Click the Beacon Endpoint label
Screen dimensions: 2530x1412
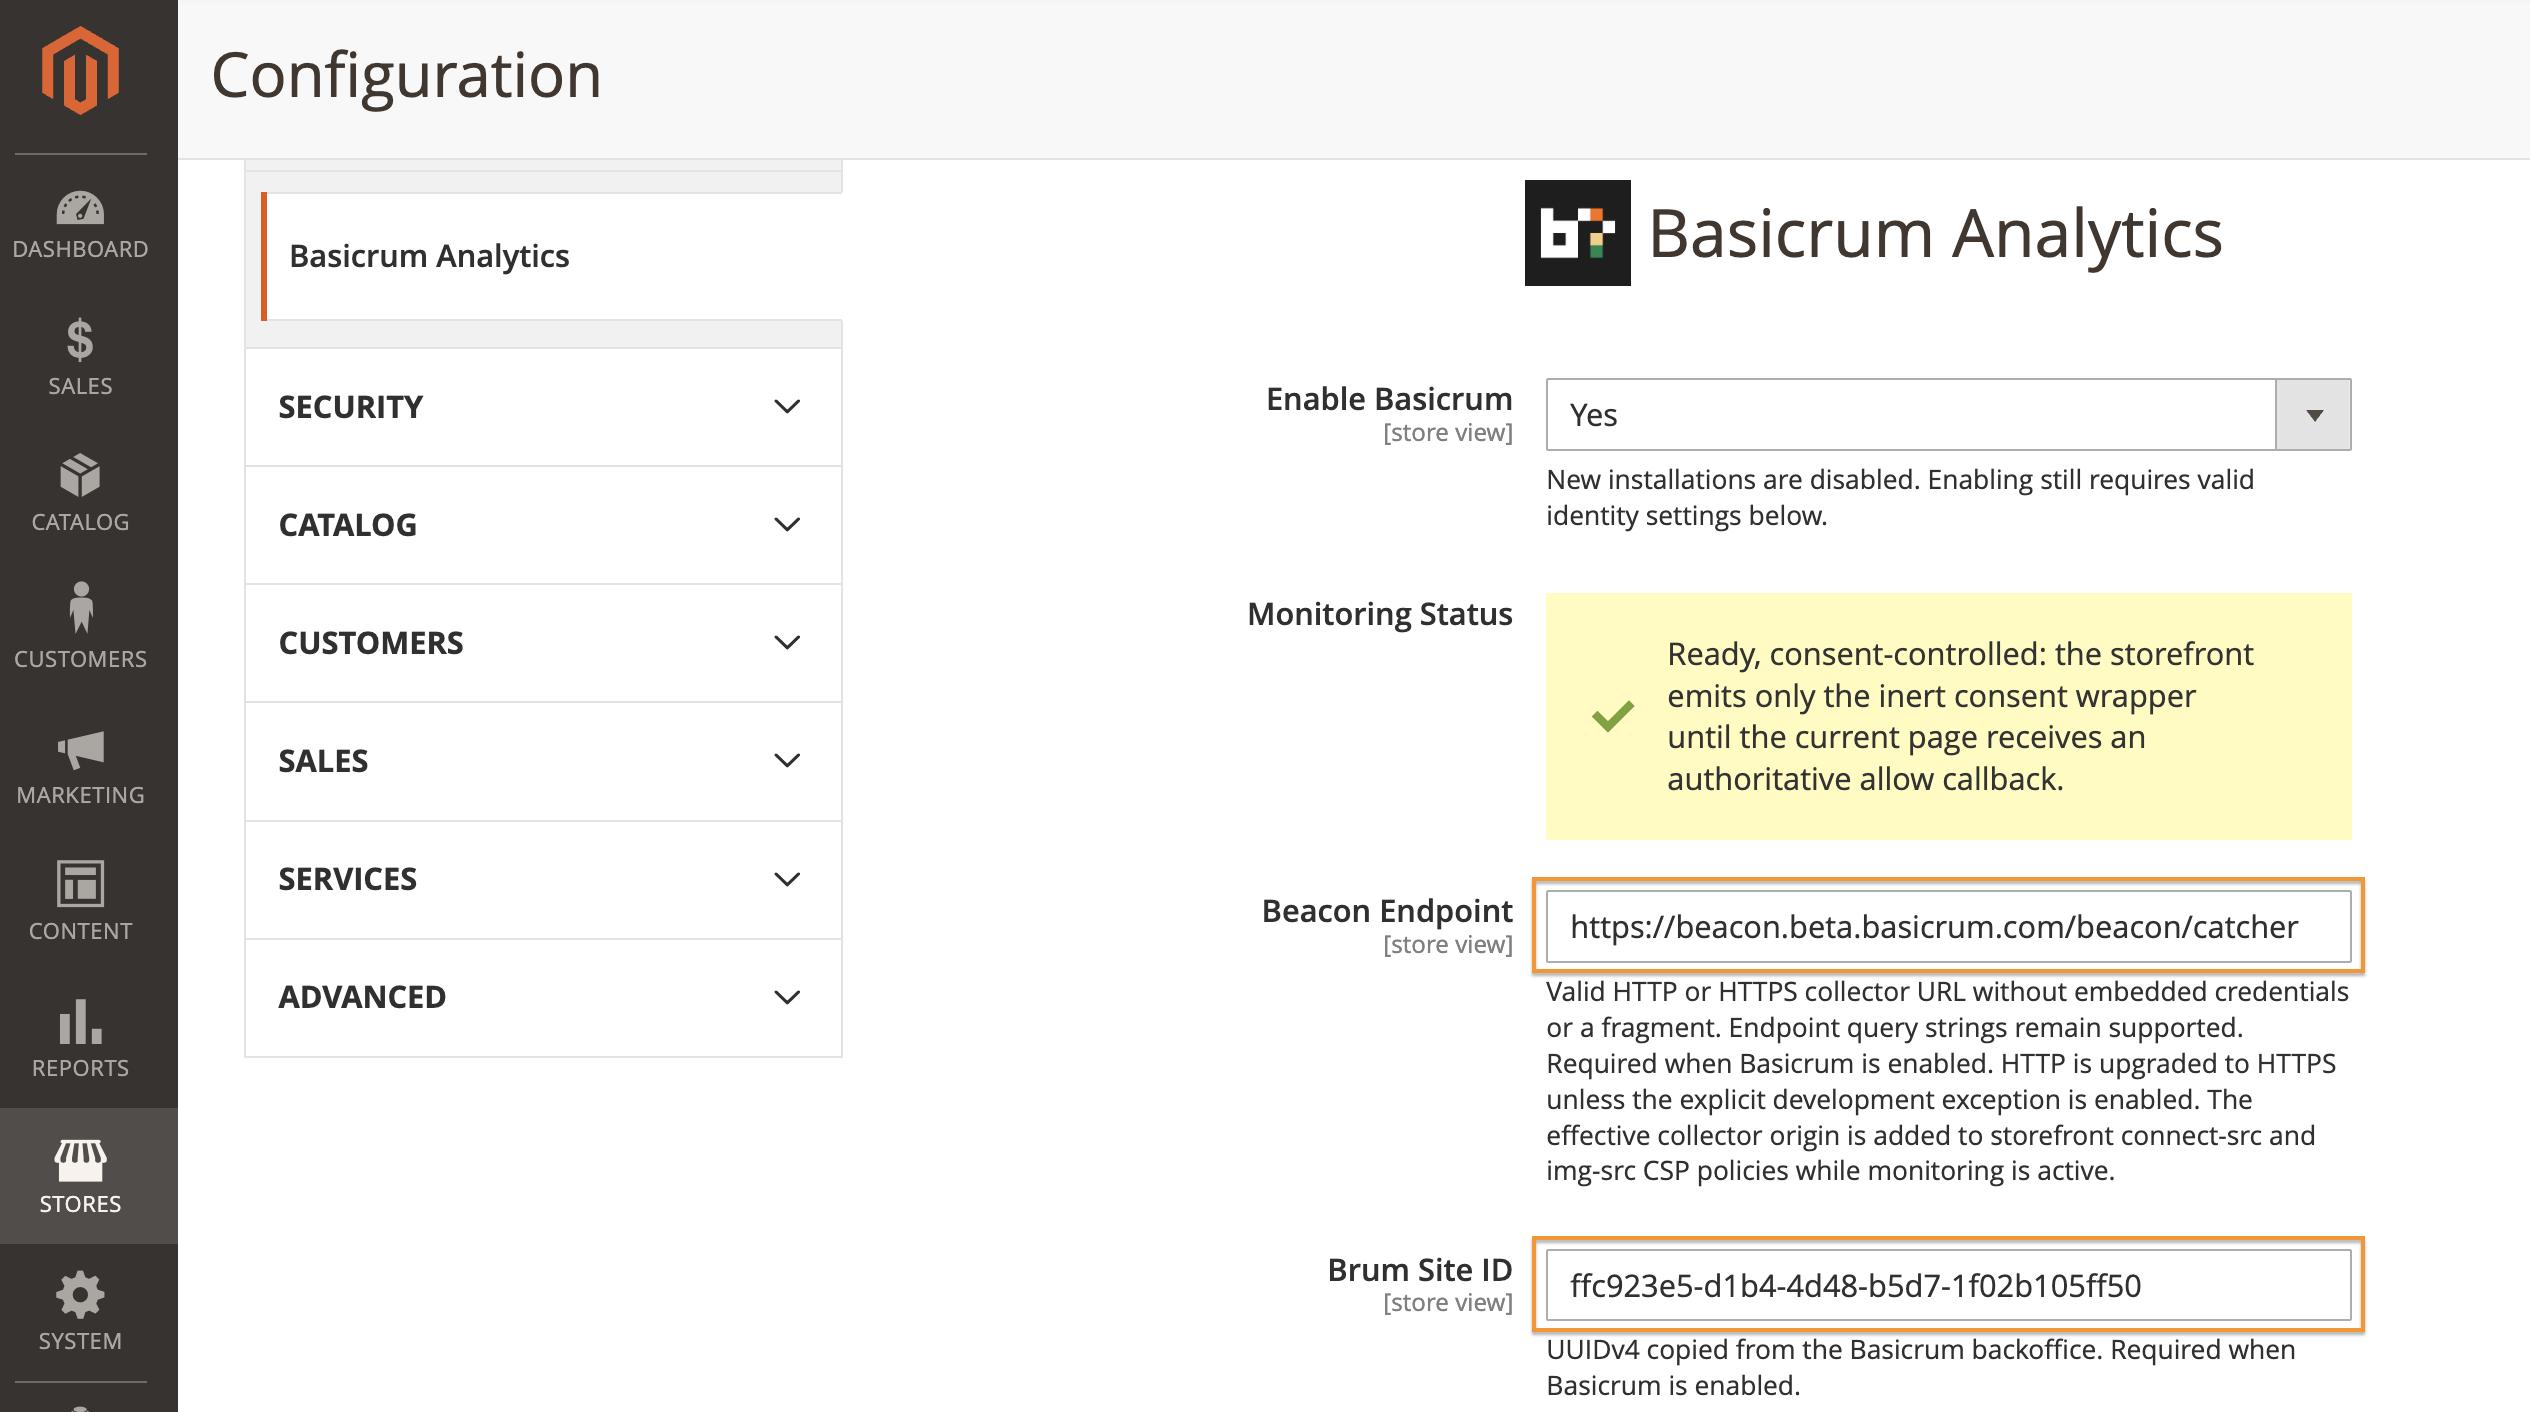click(x=1387, y=911)
